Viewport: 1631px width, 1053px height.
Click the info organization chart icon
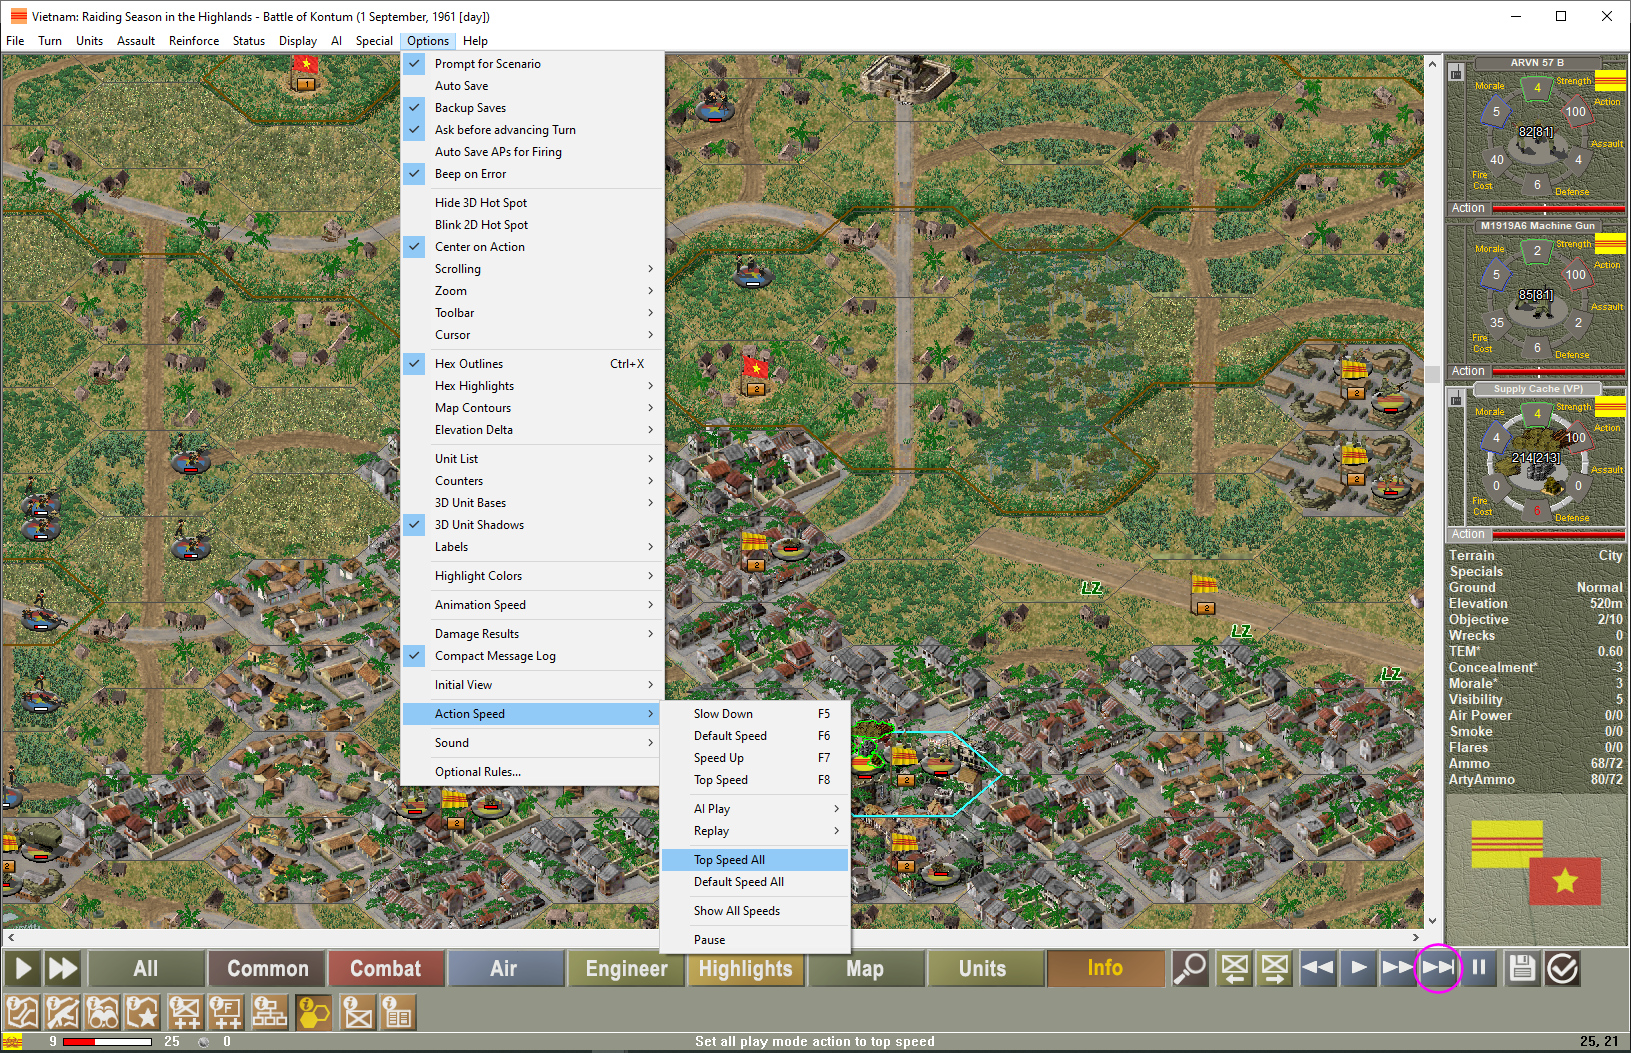tap(269, 1012)
